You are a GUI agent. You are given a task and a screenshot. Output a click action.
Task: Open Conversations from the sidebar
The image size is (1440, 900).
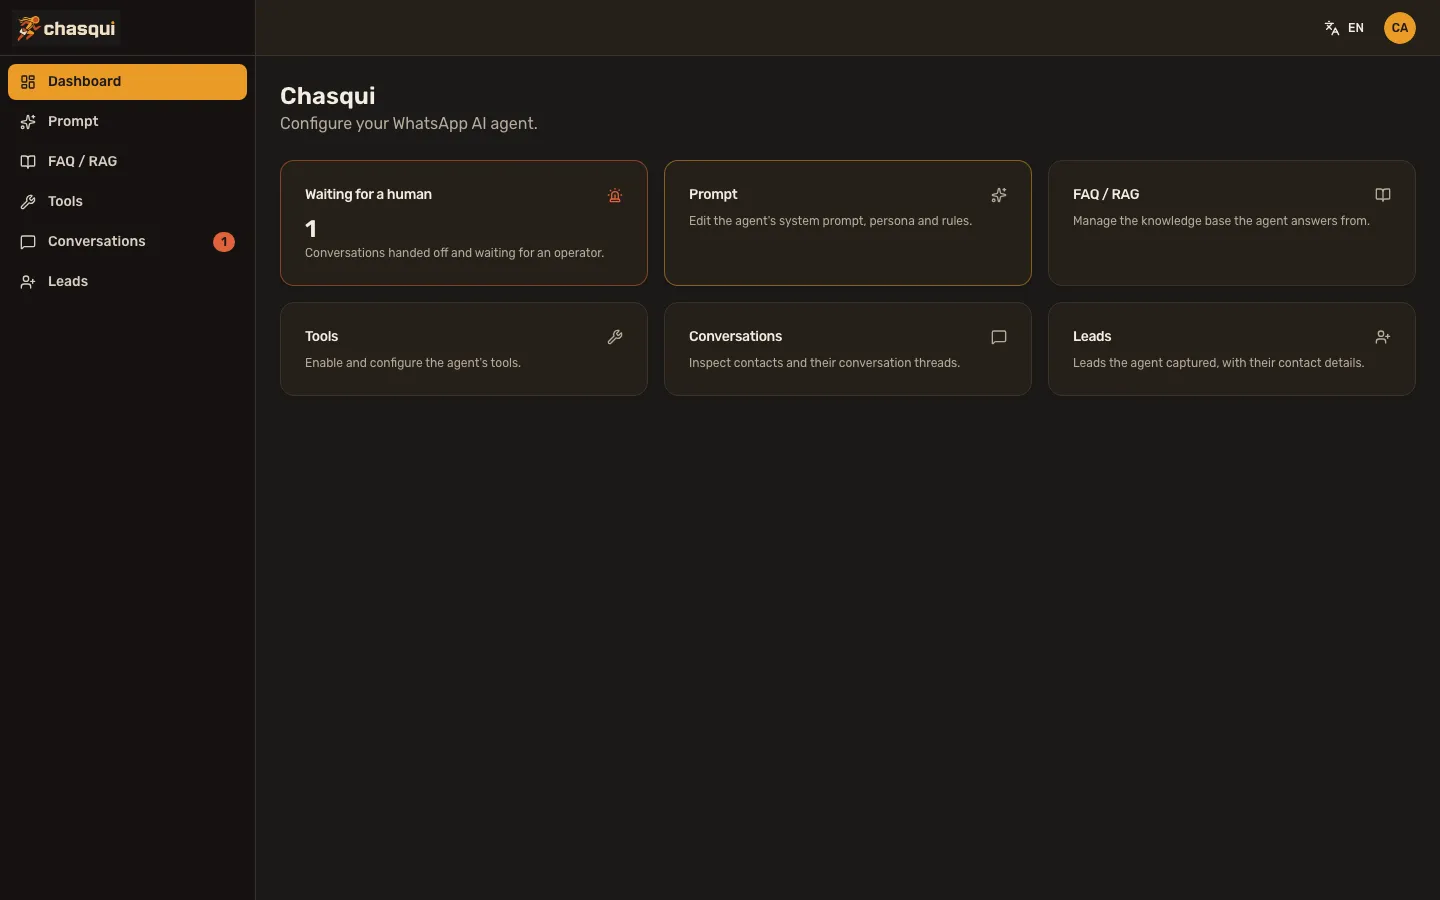[x=127, y=242]
